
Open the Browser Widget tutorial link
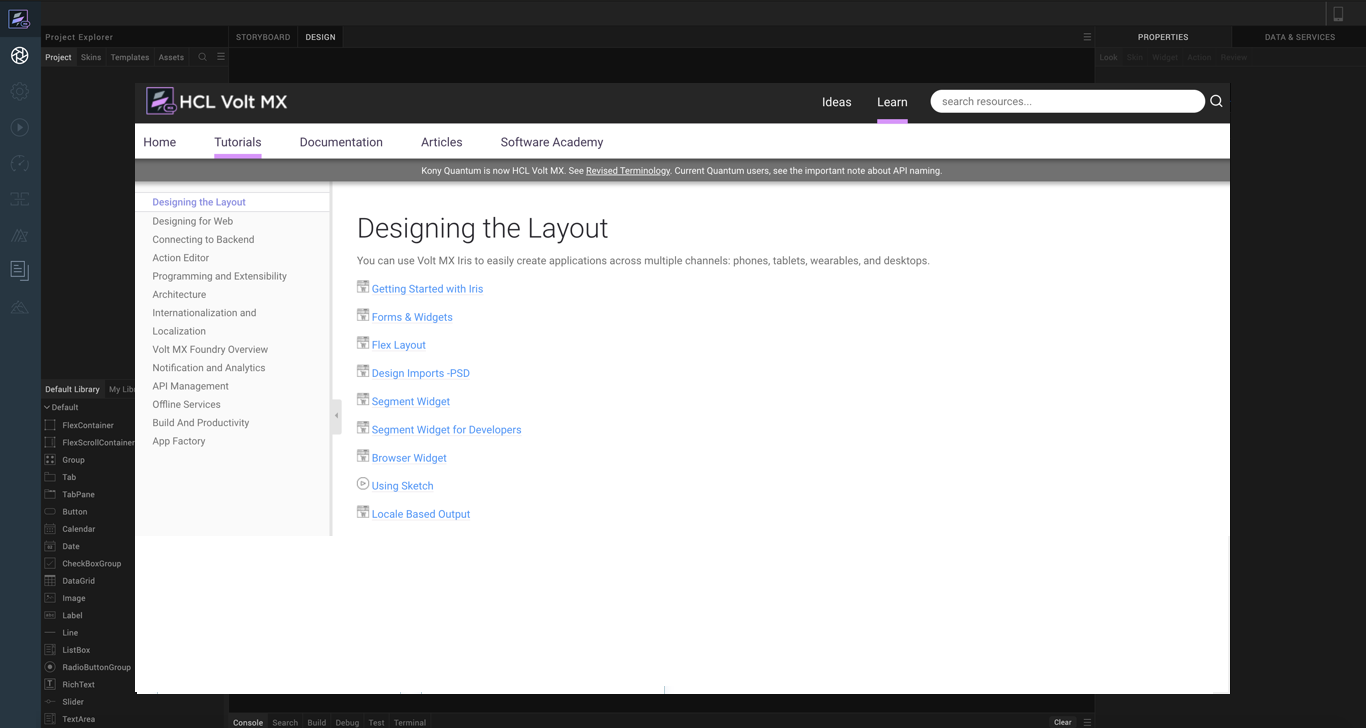tap(409, 458)
